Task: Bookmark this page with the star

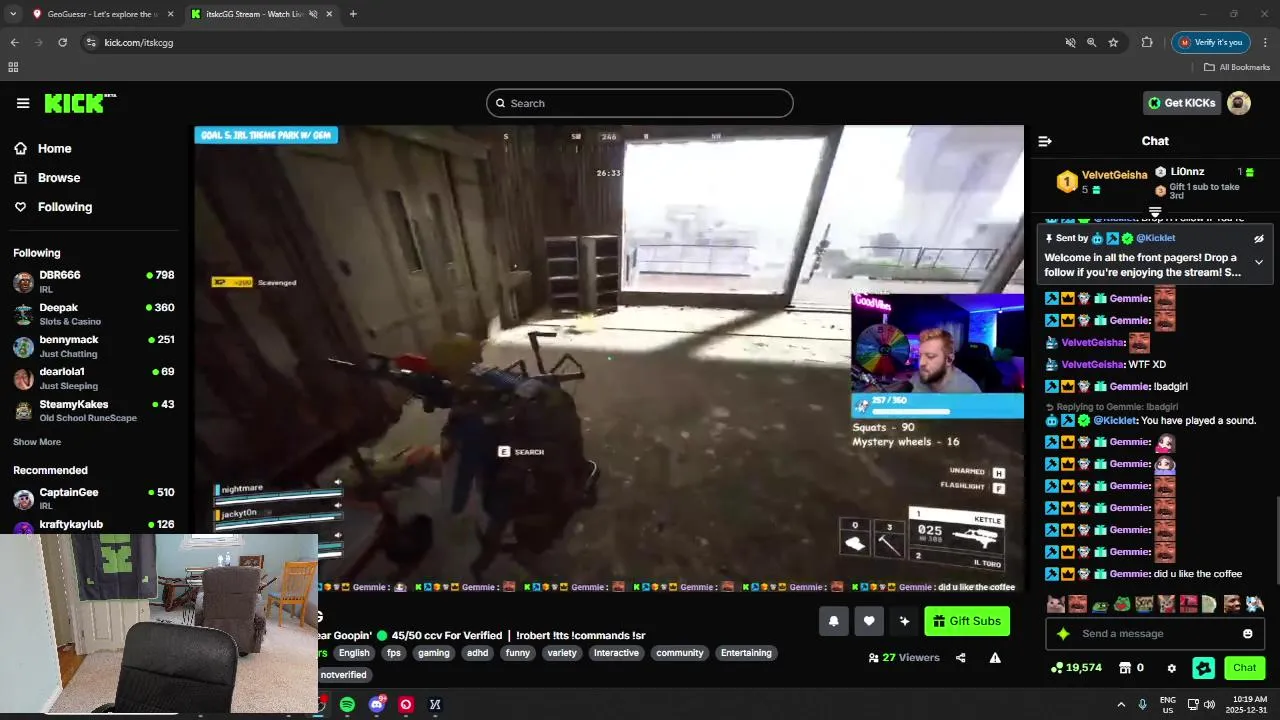Action: 1113,42
